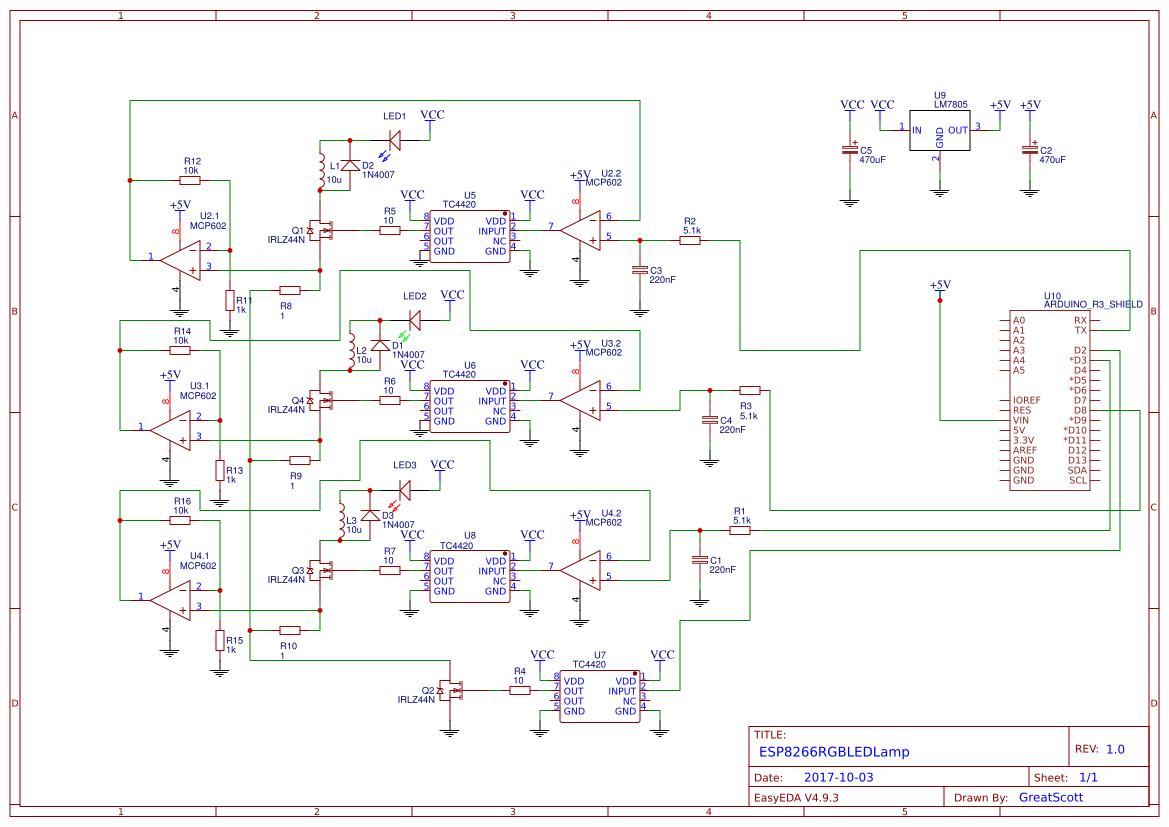This screenshot has width=1169, height=827.
Task: Select inductor L2 10u coil
Action: point(351,349)
